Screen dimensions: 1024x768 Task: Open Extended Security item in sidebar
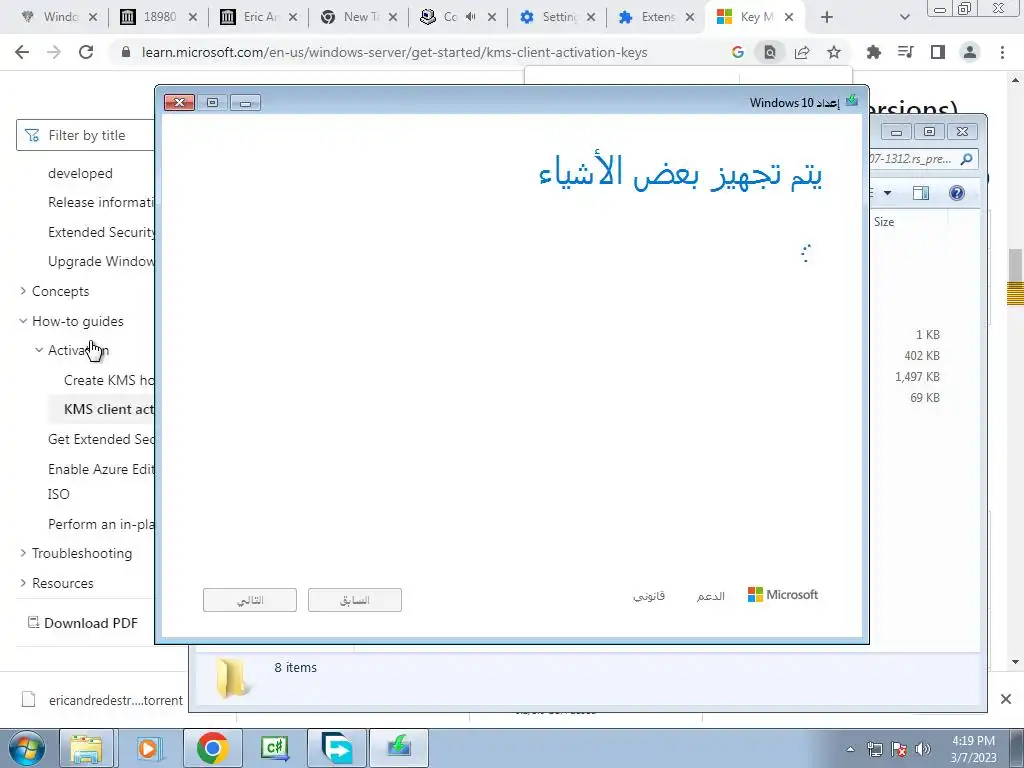(101, 232)
